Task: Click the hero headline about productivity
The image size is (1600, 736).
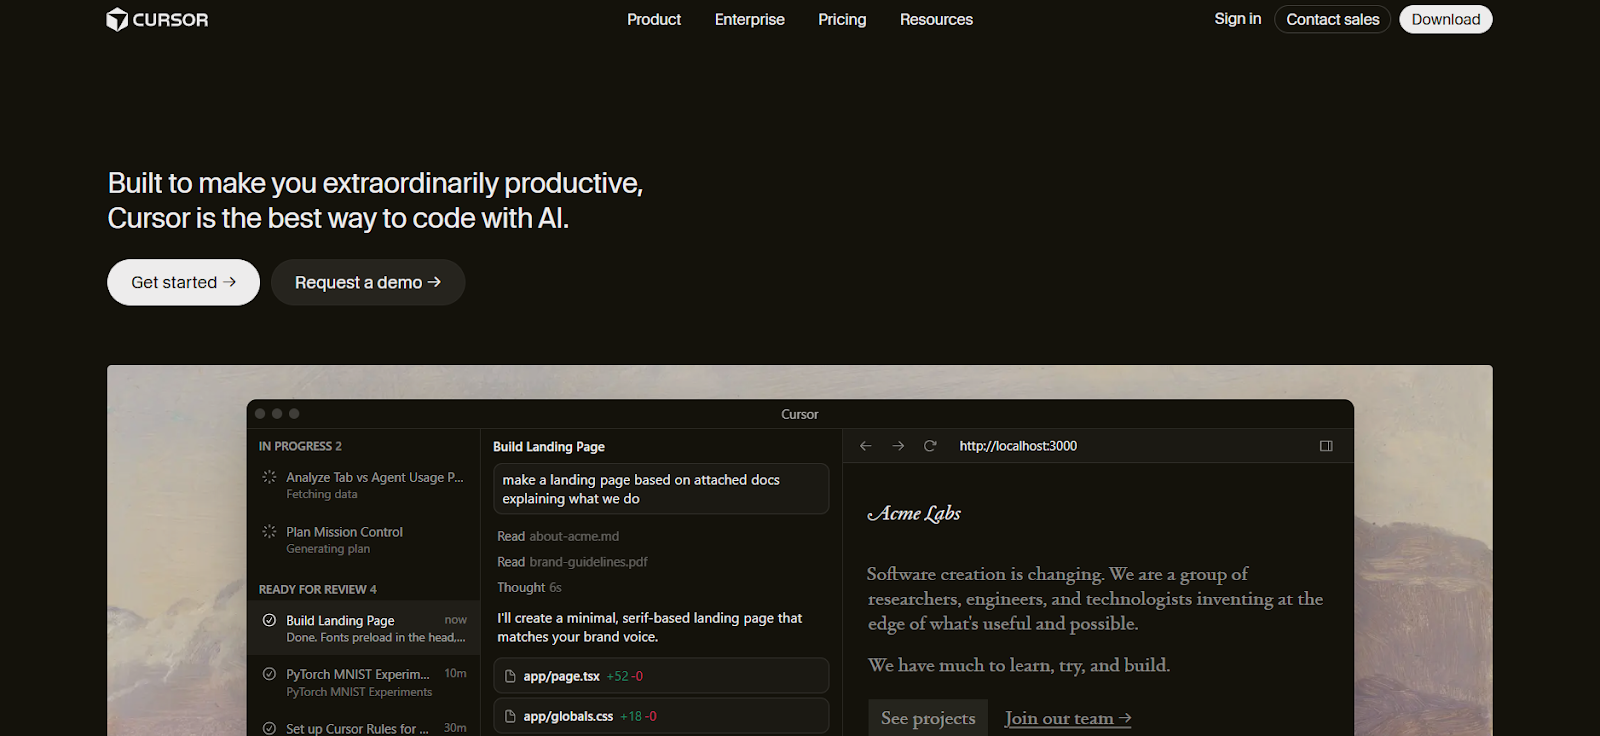Action: point(375,200)
